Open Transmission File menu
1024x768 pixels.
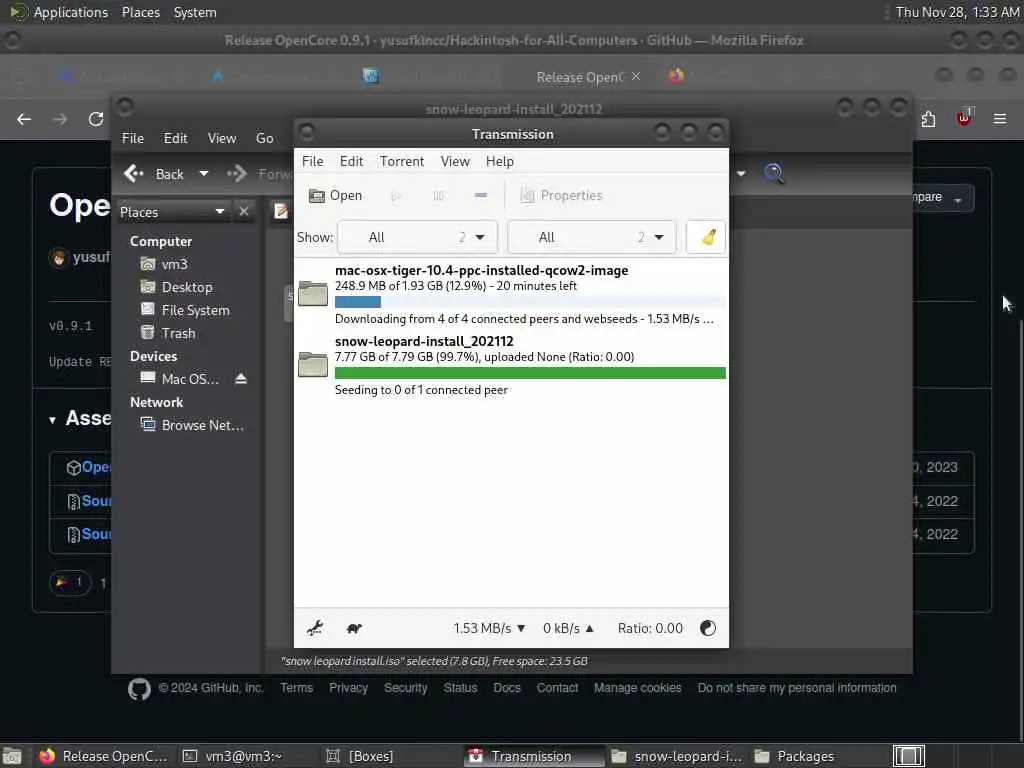(x=312, y=161)
